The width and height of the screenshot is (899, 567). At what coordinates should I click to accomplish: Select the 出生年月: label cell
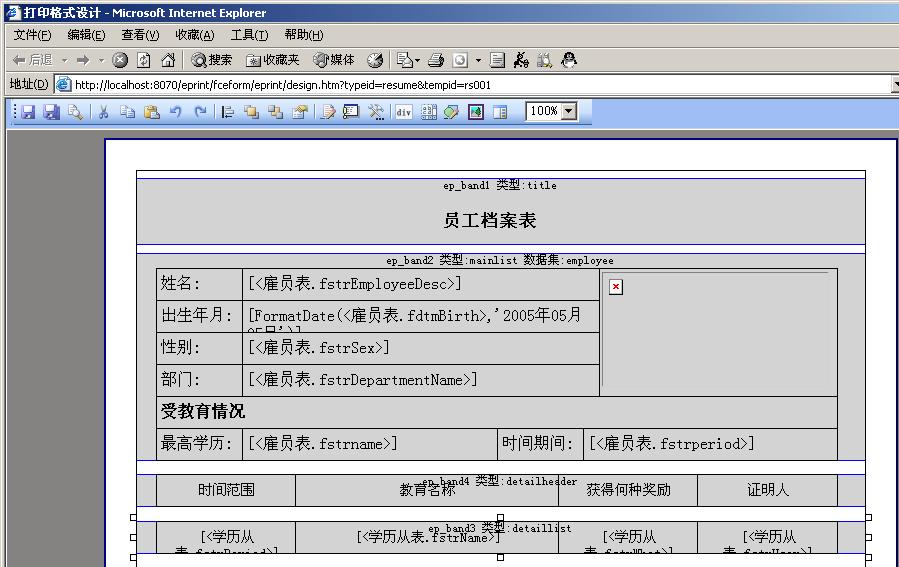pos(200,316)
